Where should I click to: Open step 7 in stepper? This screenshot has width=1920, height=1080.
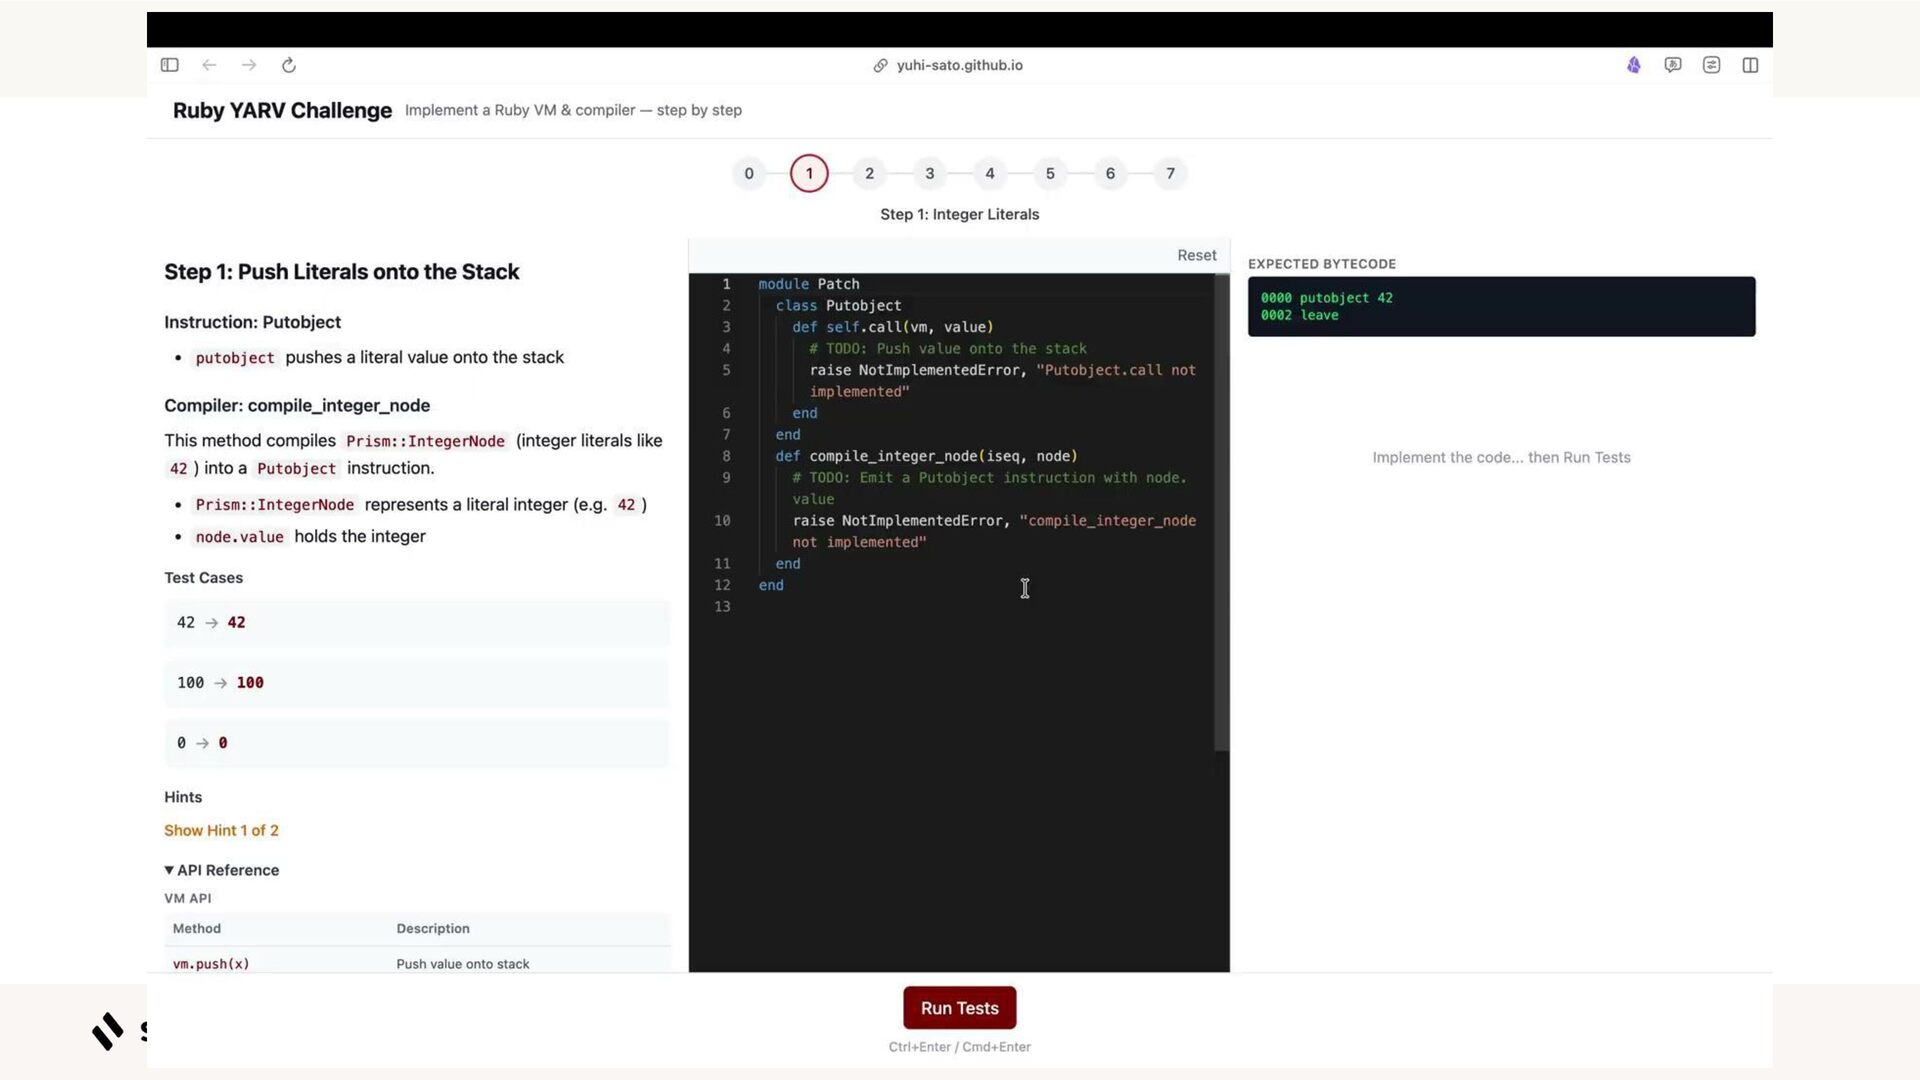[1170, 173]
